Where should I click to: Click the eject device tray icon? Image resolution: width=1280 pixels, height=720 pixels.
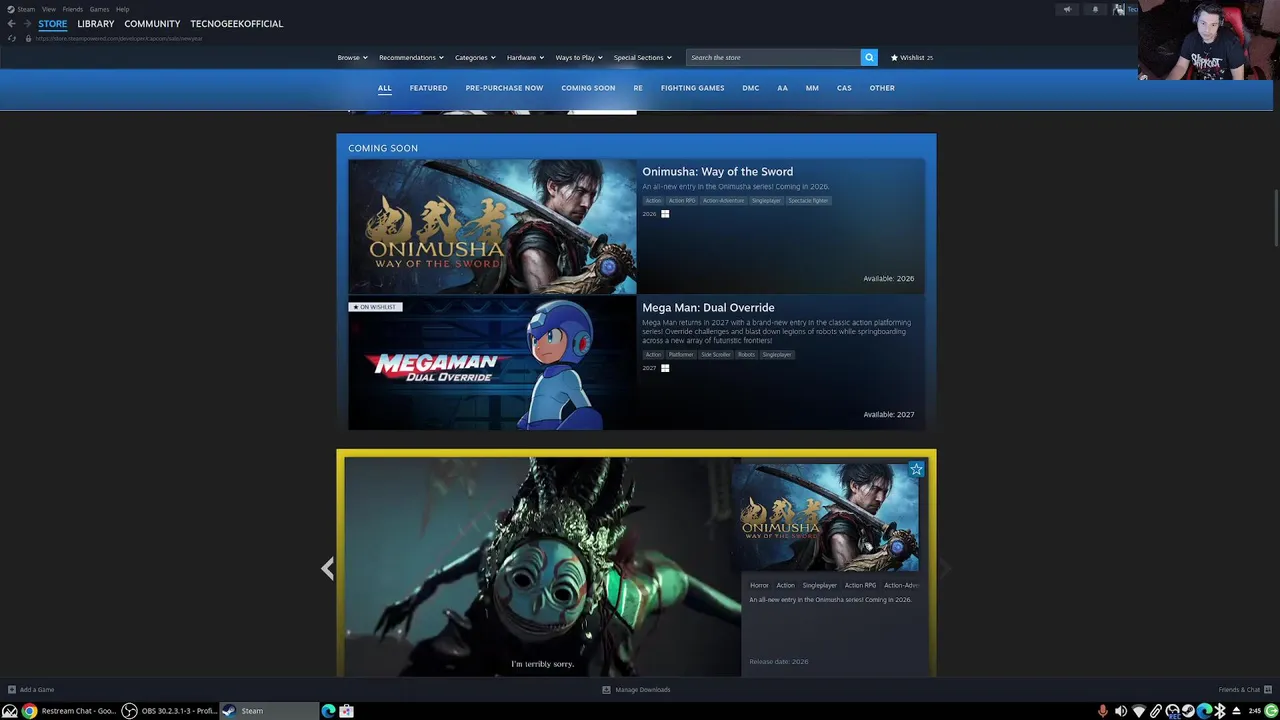(1236, 711)
